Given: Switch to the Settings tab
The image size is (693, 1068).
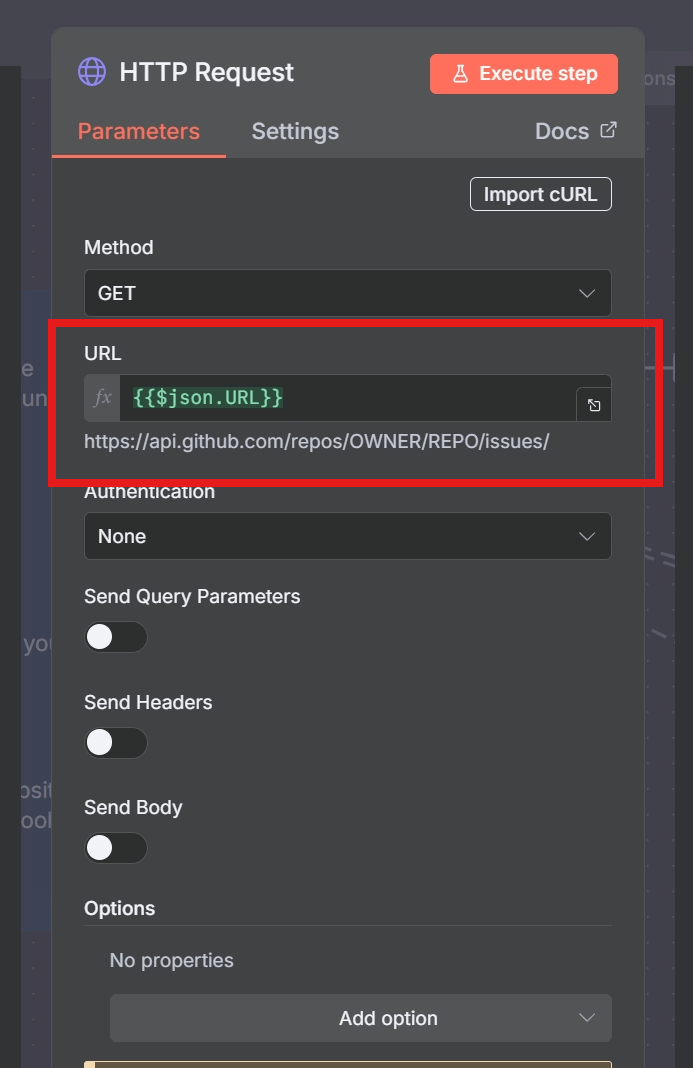Looking at the screenshot, I should 294,131.
